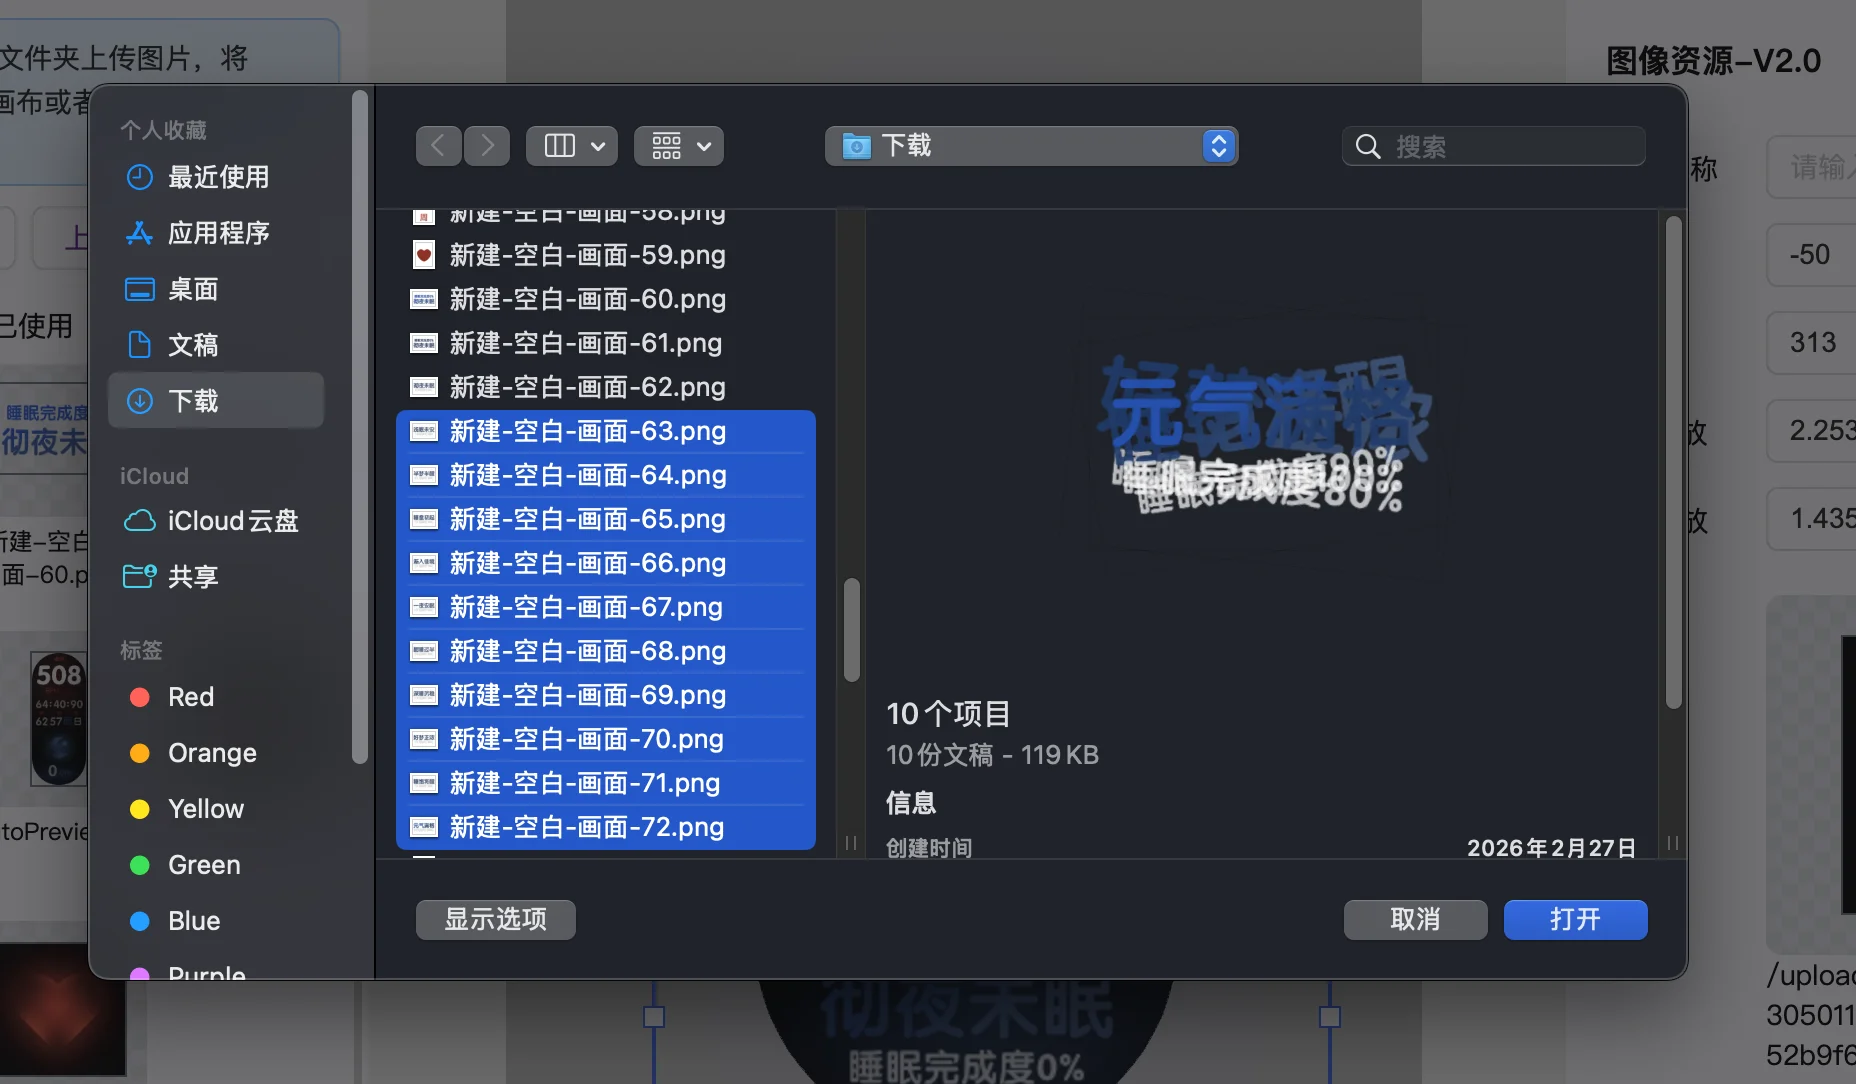
Task: Open the icon grouping options dropdown
Action: click(x=680, y=146)
